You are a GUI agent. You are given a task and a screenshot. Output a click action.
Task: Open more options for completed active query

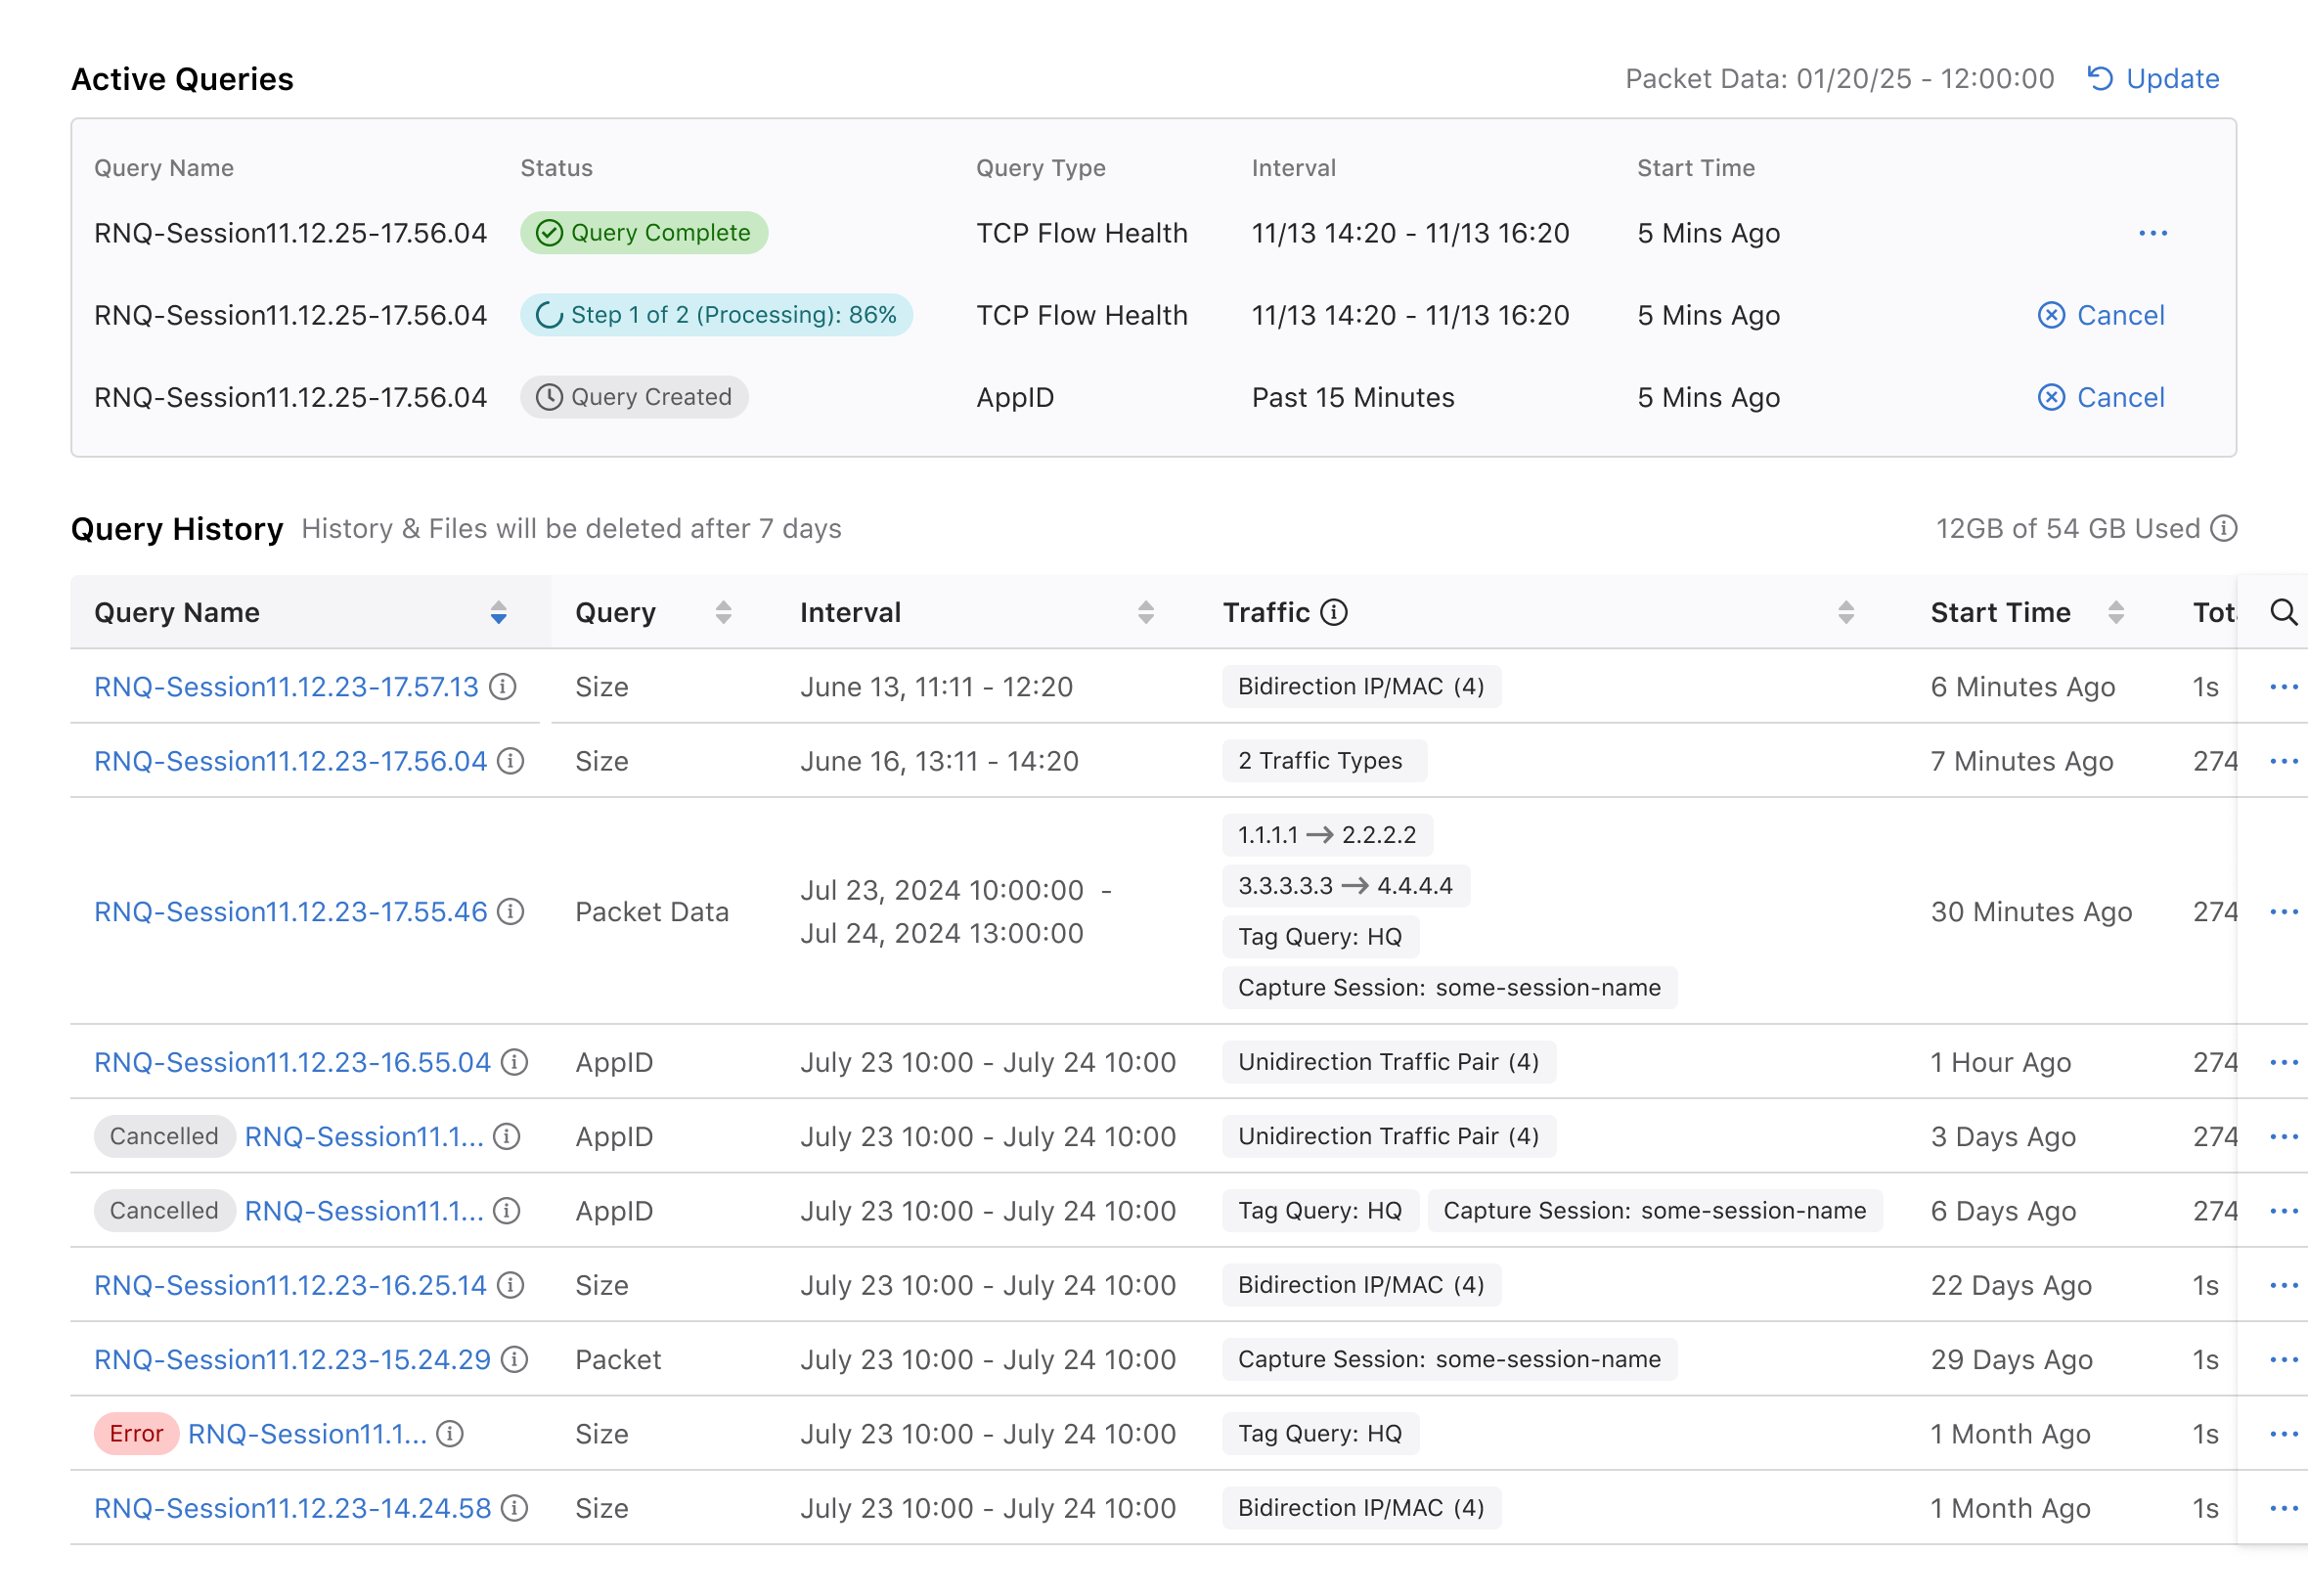point(2152,233)
